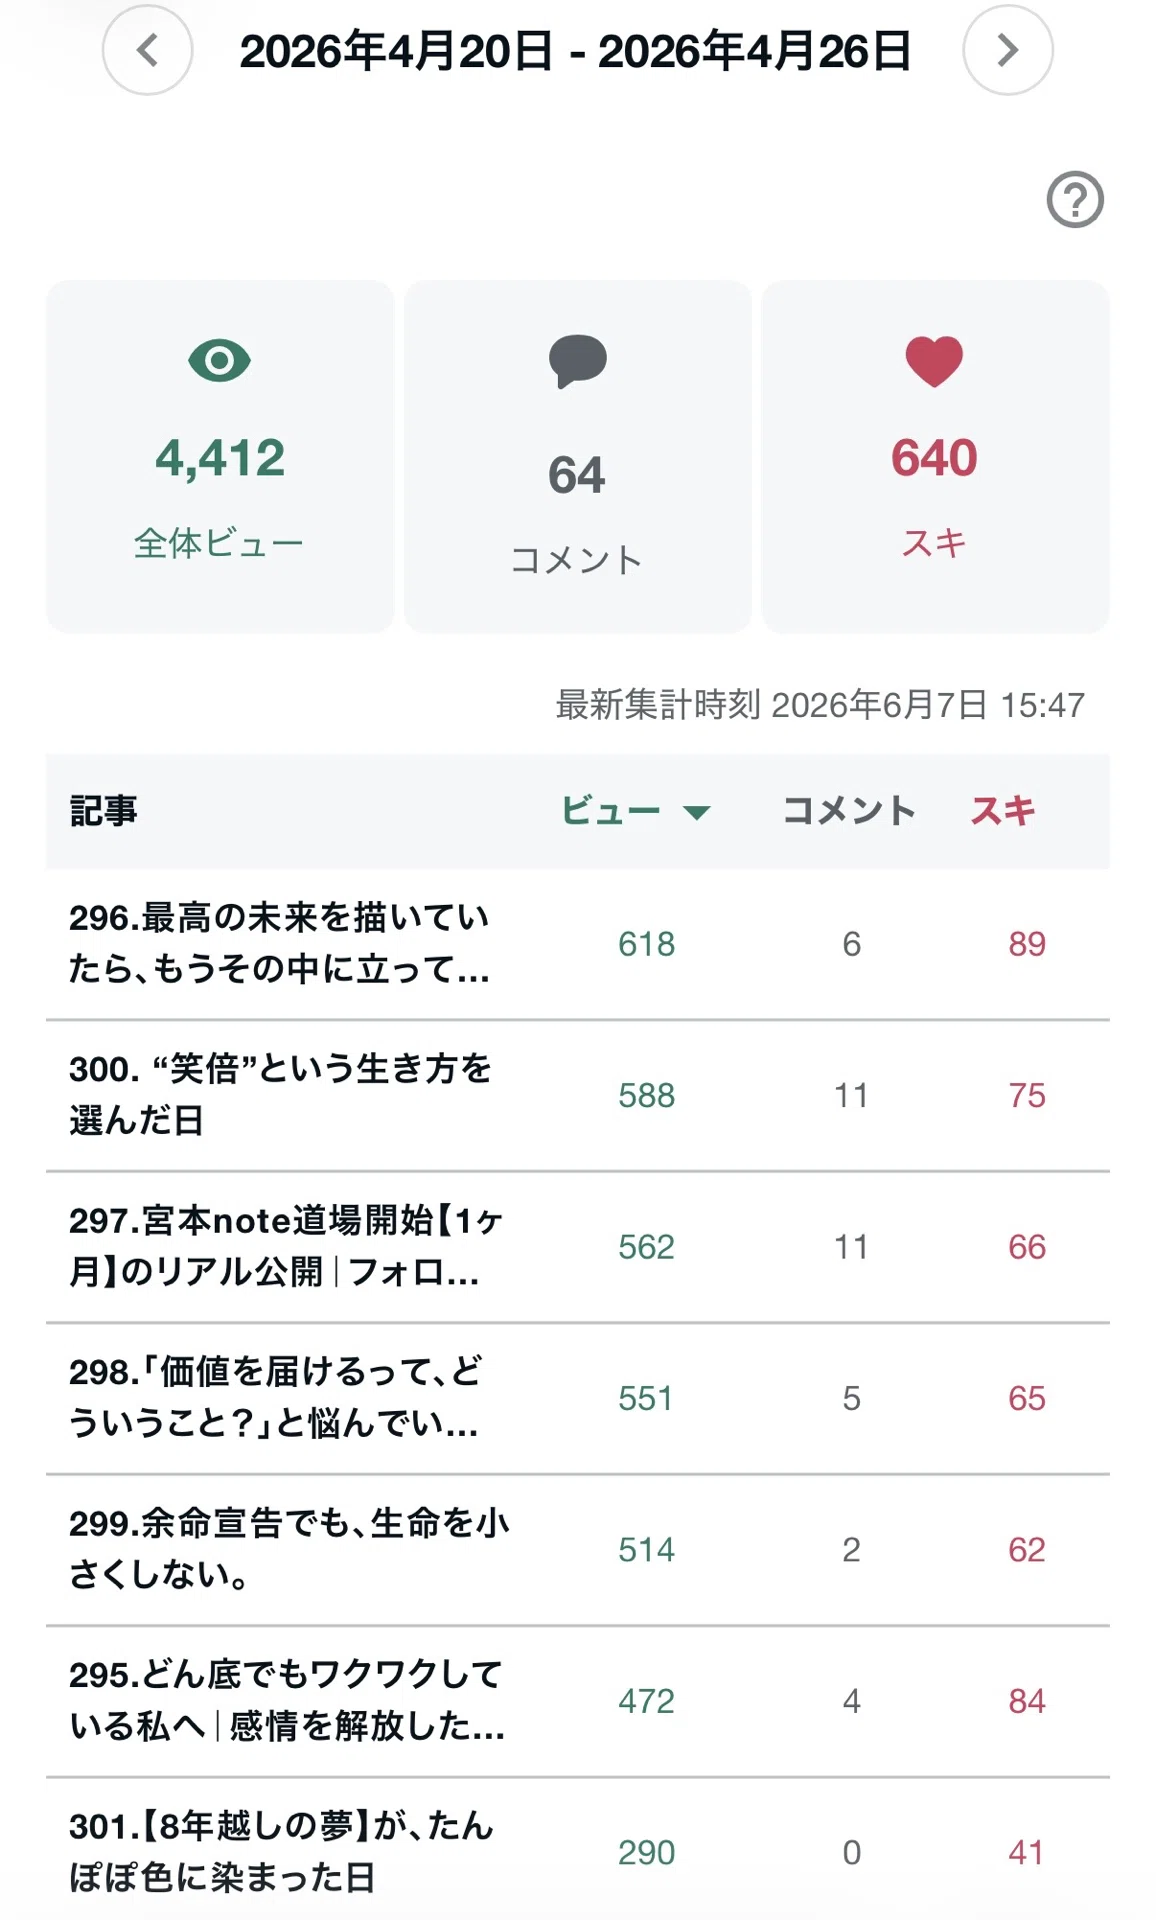Go to the next week arrow
The height and width of the screenshot is (1920, 1156).
(x=1007, y=50)
